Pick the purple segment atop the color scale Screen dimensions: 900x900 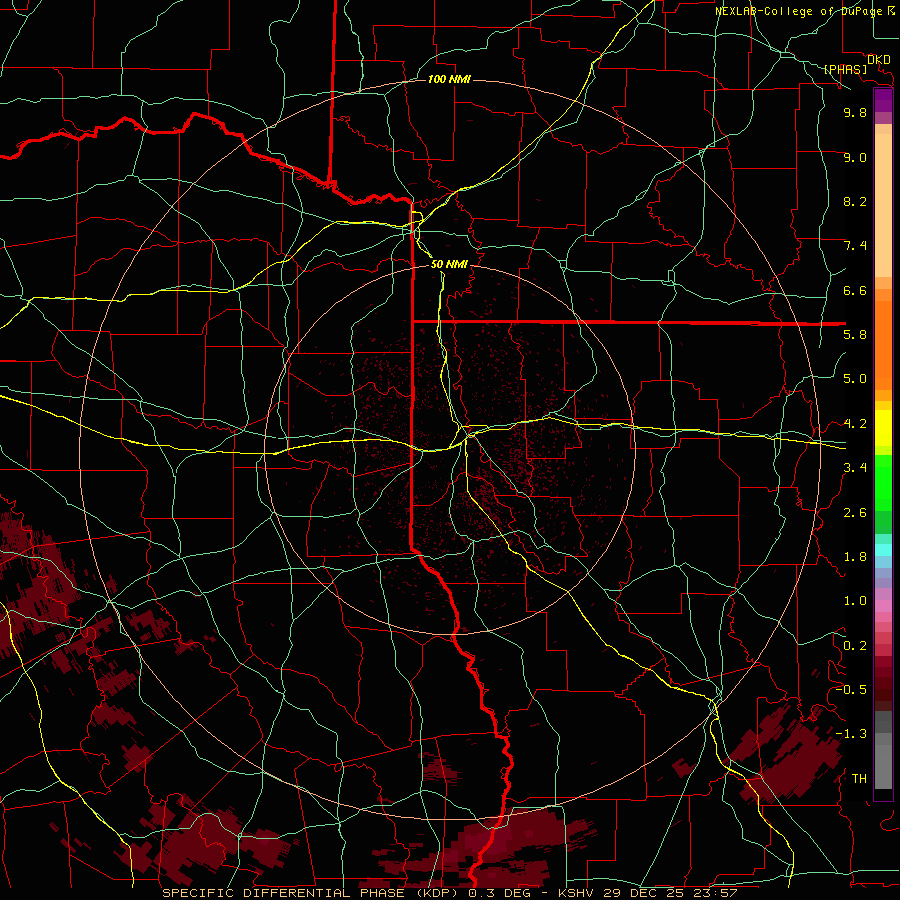(883, 100)
